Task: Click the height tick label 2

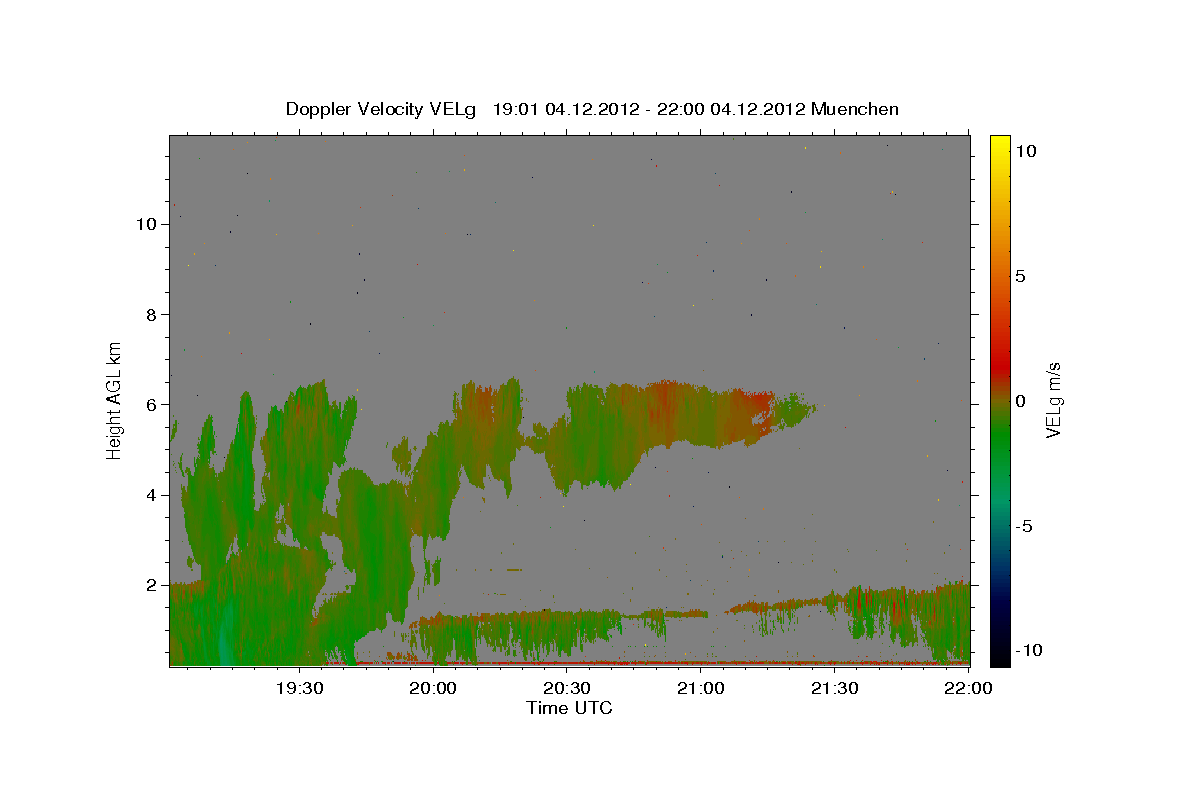Action: tap(152, 585)
